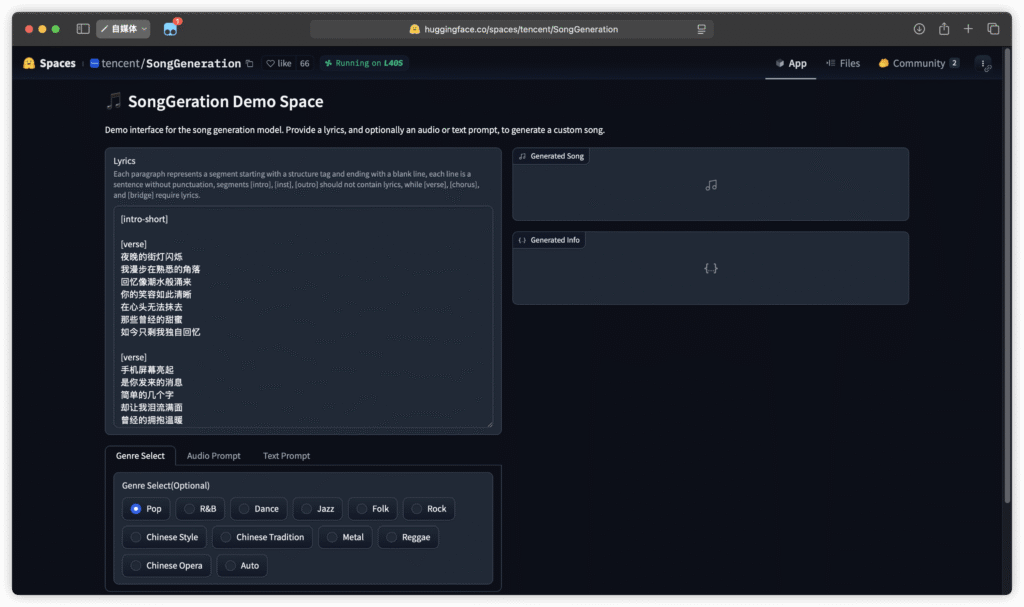Like the SongGeneration space
Viewport: 1024px width, 607px height.
tap(279, 63)
